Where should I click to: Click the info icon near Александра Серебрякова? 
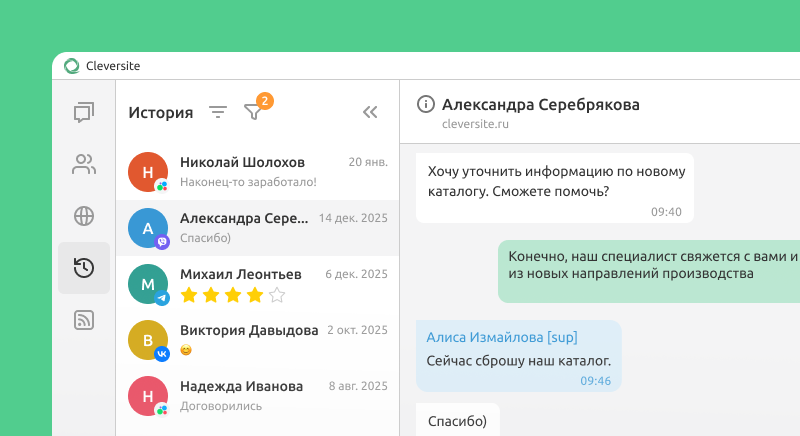[x=426, y=105]
